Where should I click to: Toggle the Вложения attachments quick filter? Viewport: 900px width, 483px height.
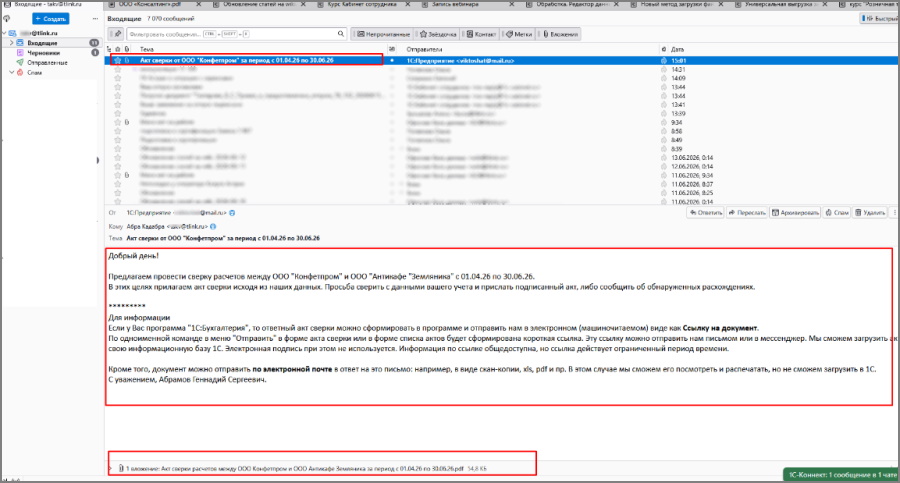pyautogui.click(x=560, y=34)
